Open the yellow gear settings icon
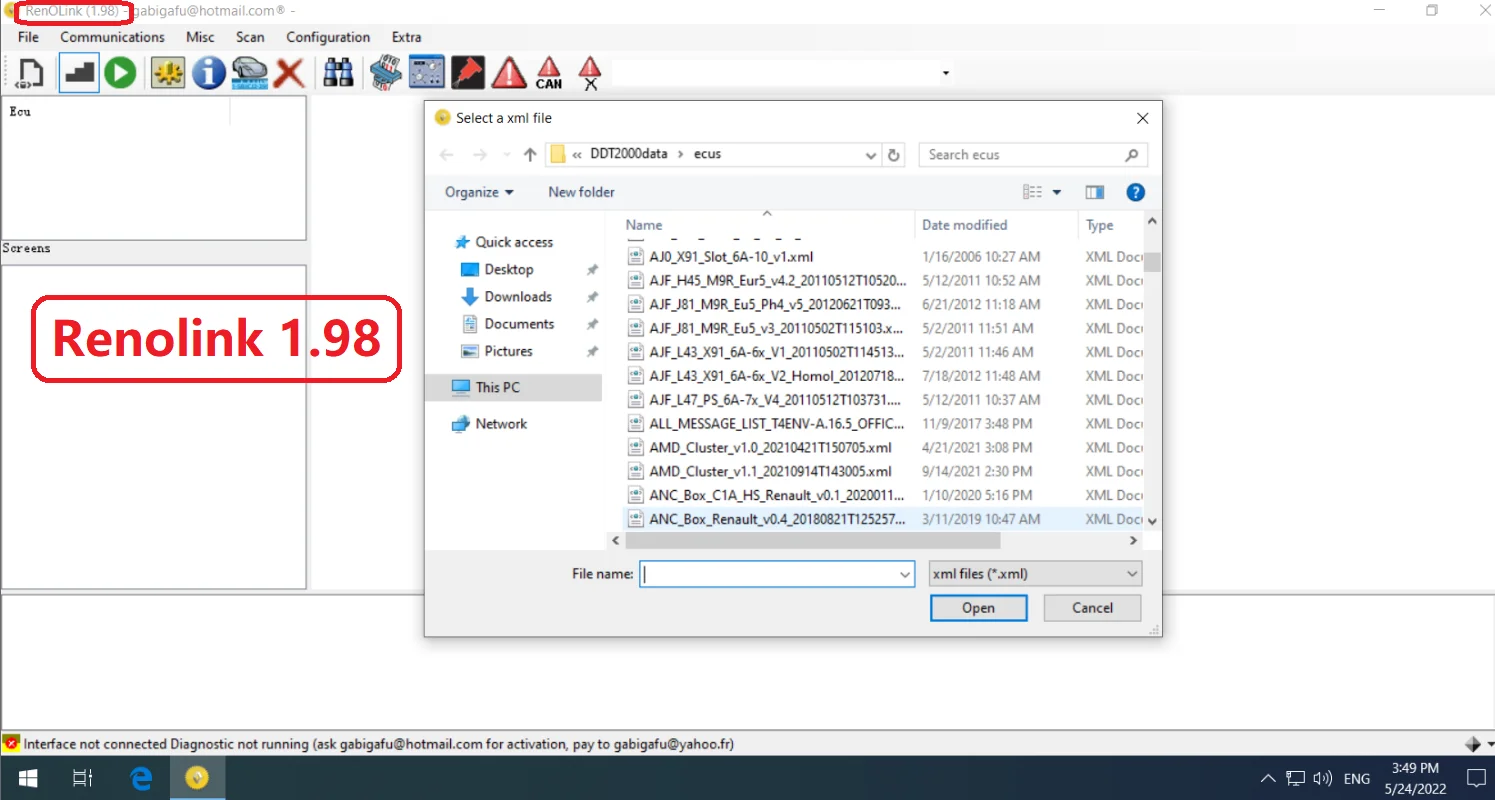 pyautogui.click(x=168, y=73)
